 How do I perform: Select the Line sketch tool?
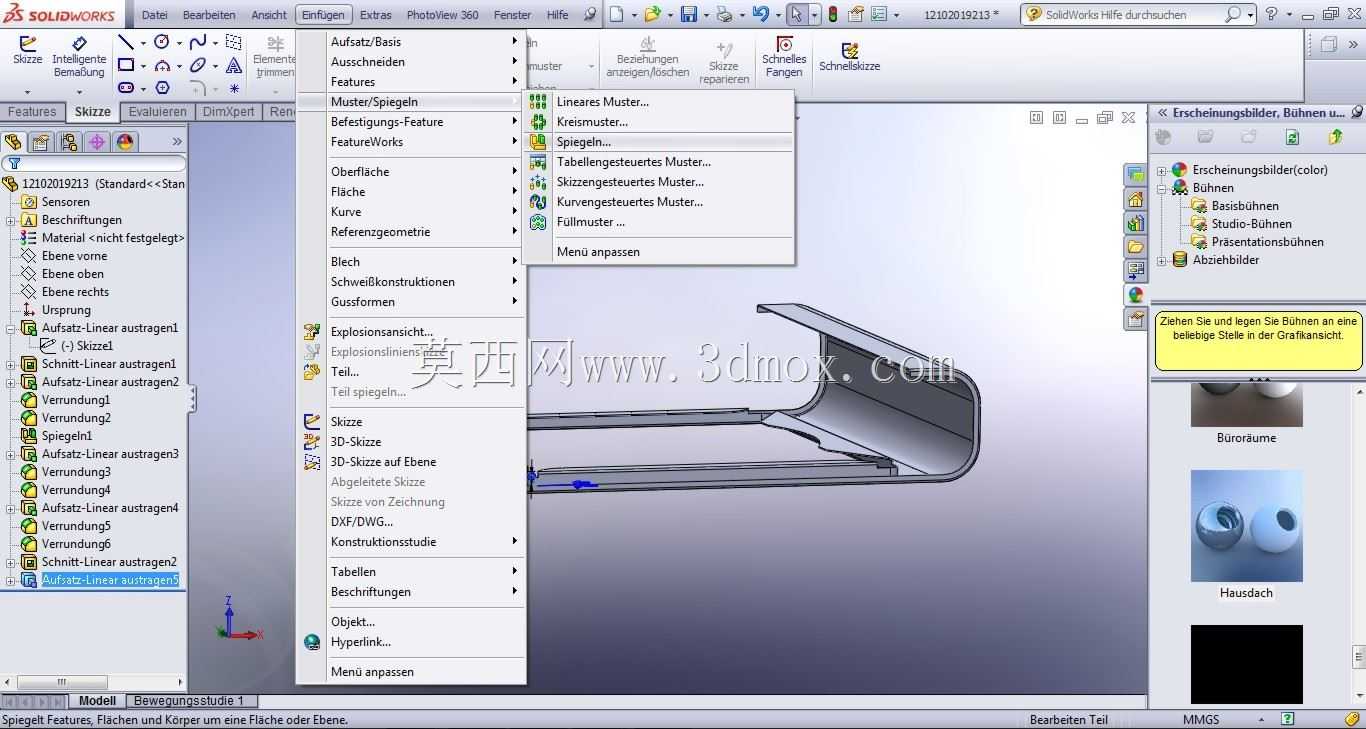pyautogui.click(x=126, y=42)
